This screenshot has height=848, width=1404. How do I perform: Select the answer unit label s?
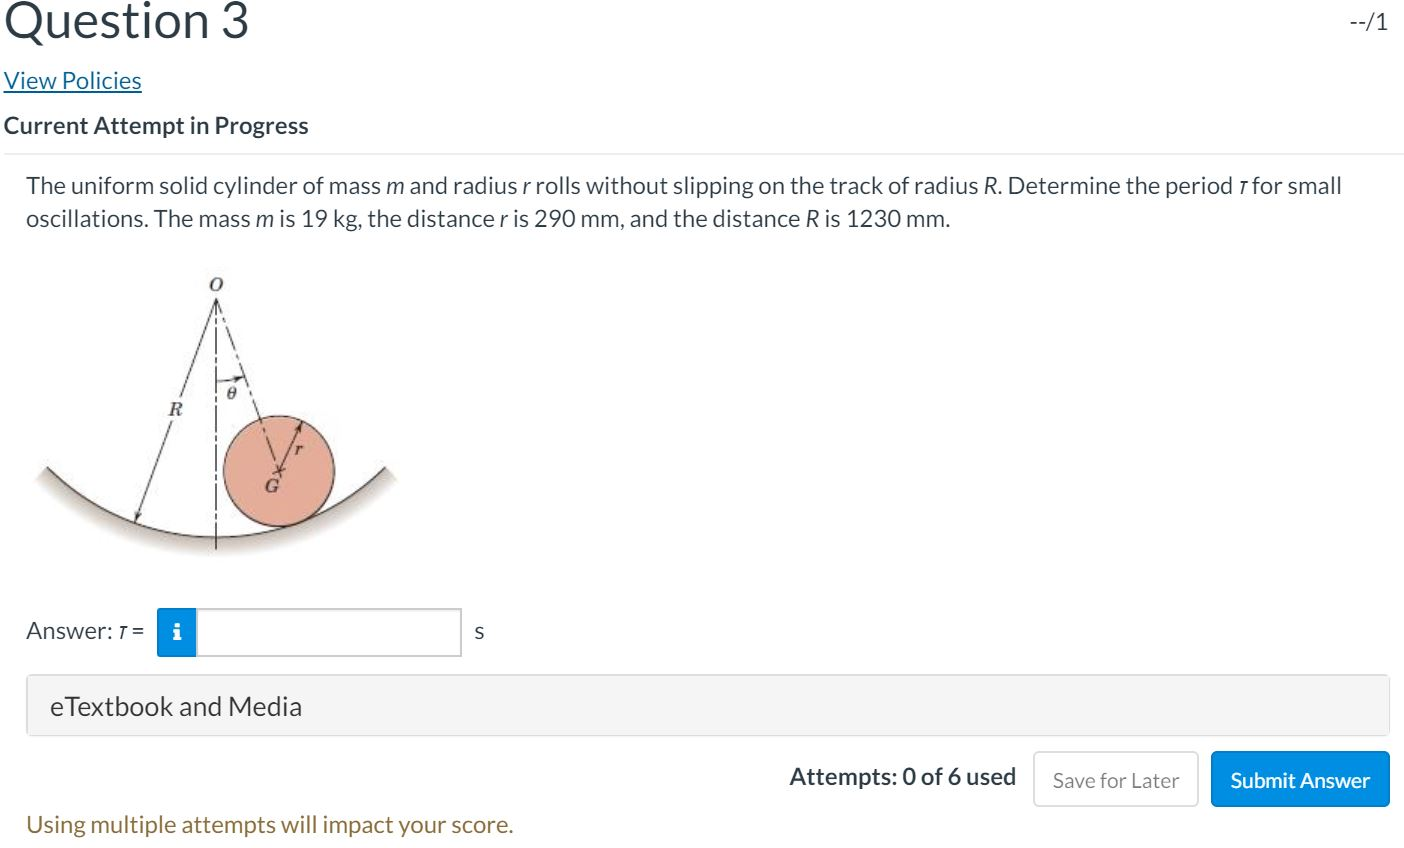(478, 633)
